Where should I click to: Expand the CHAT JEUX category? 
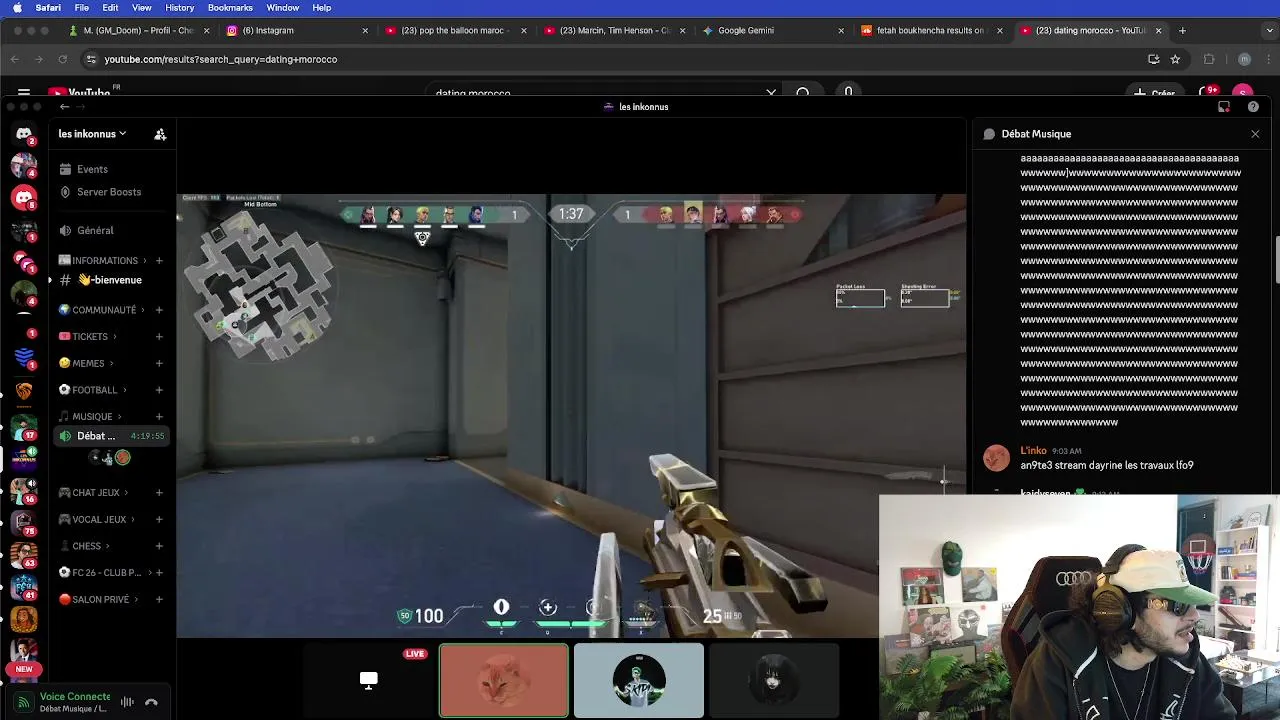pos(95,493)
